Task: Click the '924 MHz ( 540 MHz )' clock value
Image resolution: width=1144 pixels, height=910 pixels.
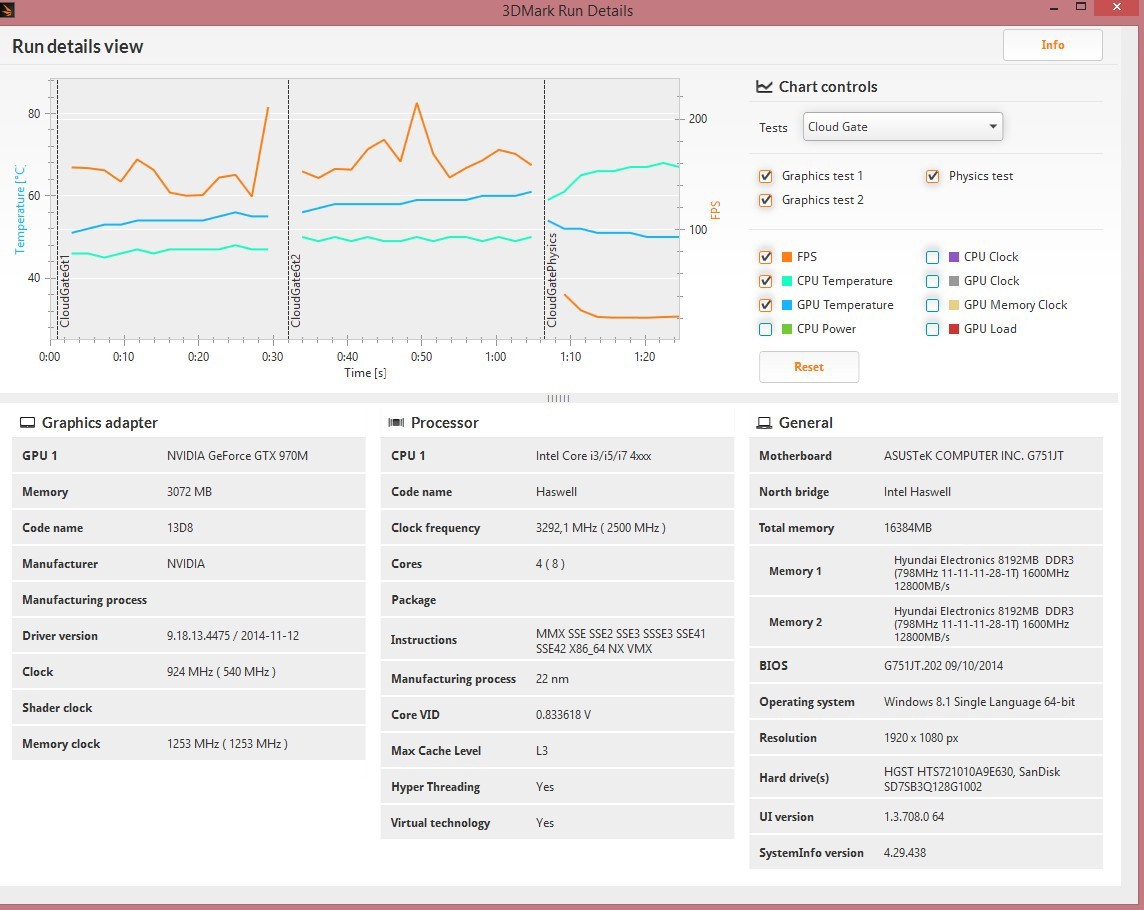Action: [221, 671]
